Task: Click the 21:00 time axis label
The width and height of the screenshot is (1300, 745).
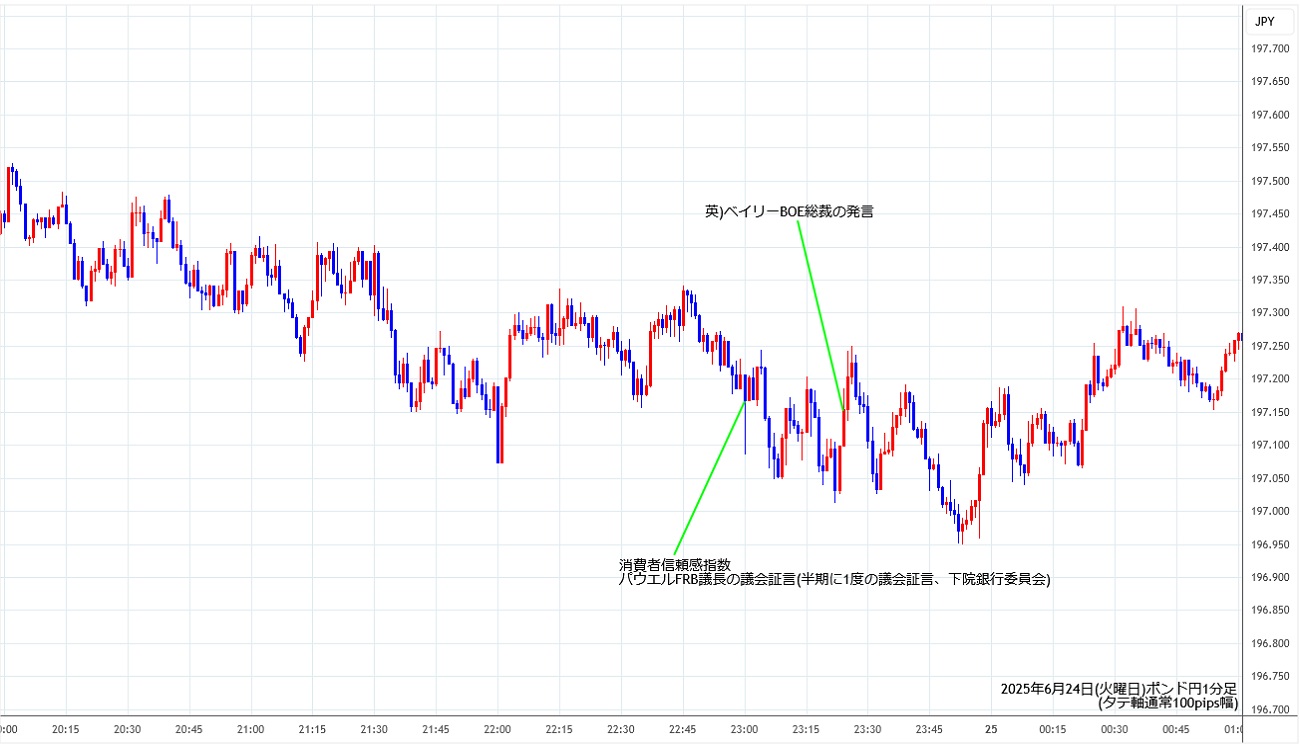Action: (251, 729)
